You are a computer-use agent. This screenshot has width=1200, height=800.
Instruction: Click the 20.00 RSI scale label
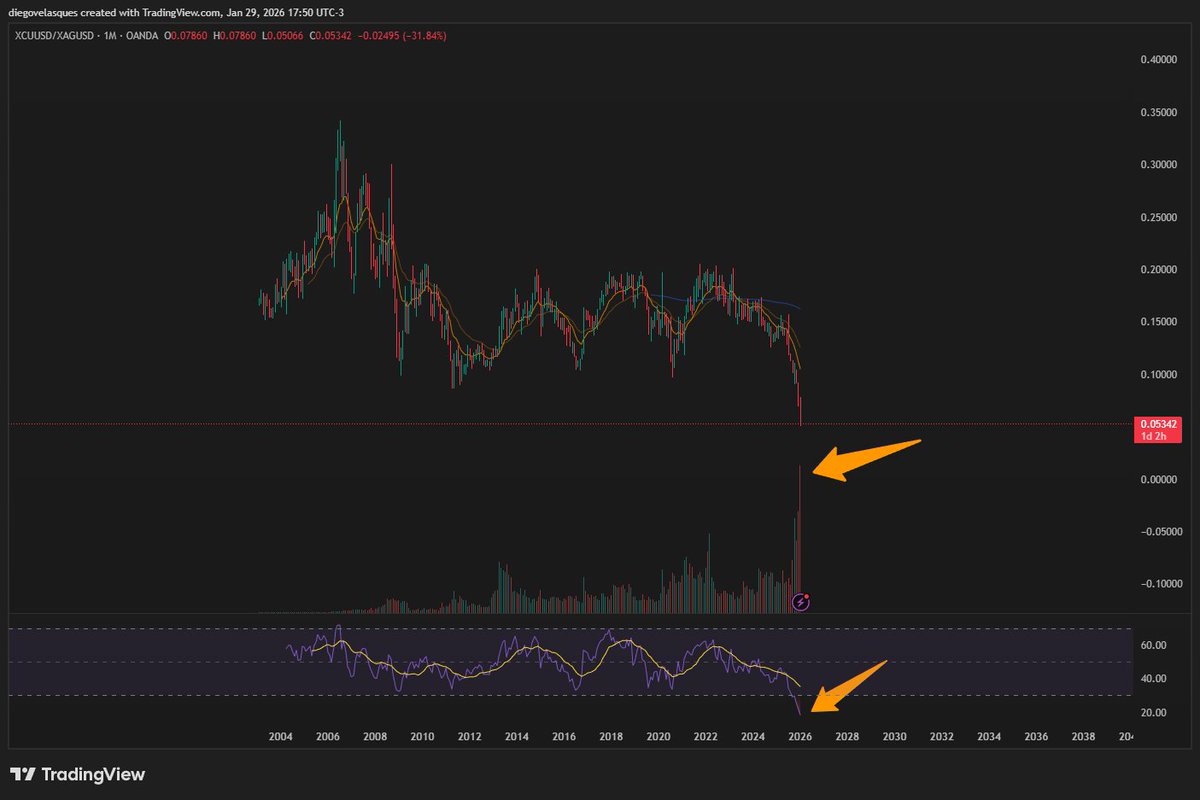pyautogui.click(x=1154, y=712)
